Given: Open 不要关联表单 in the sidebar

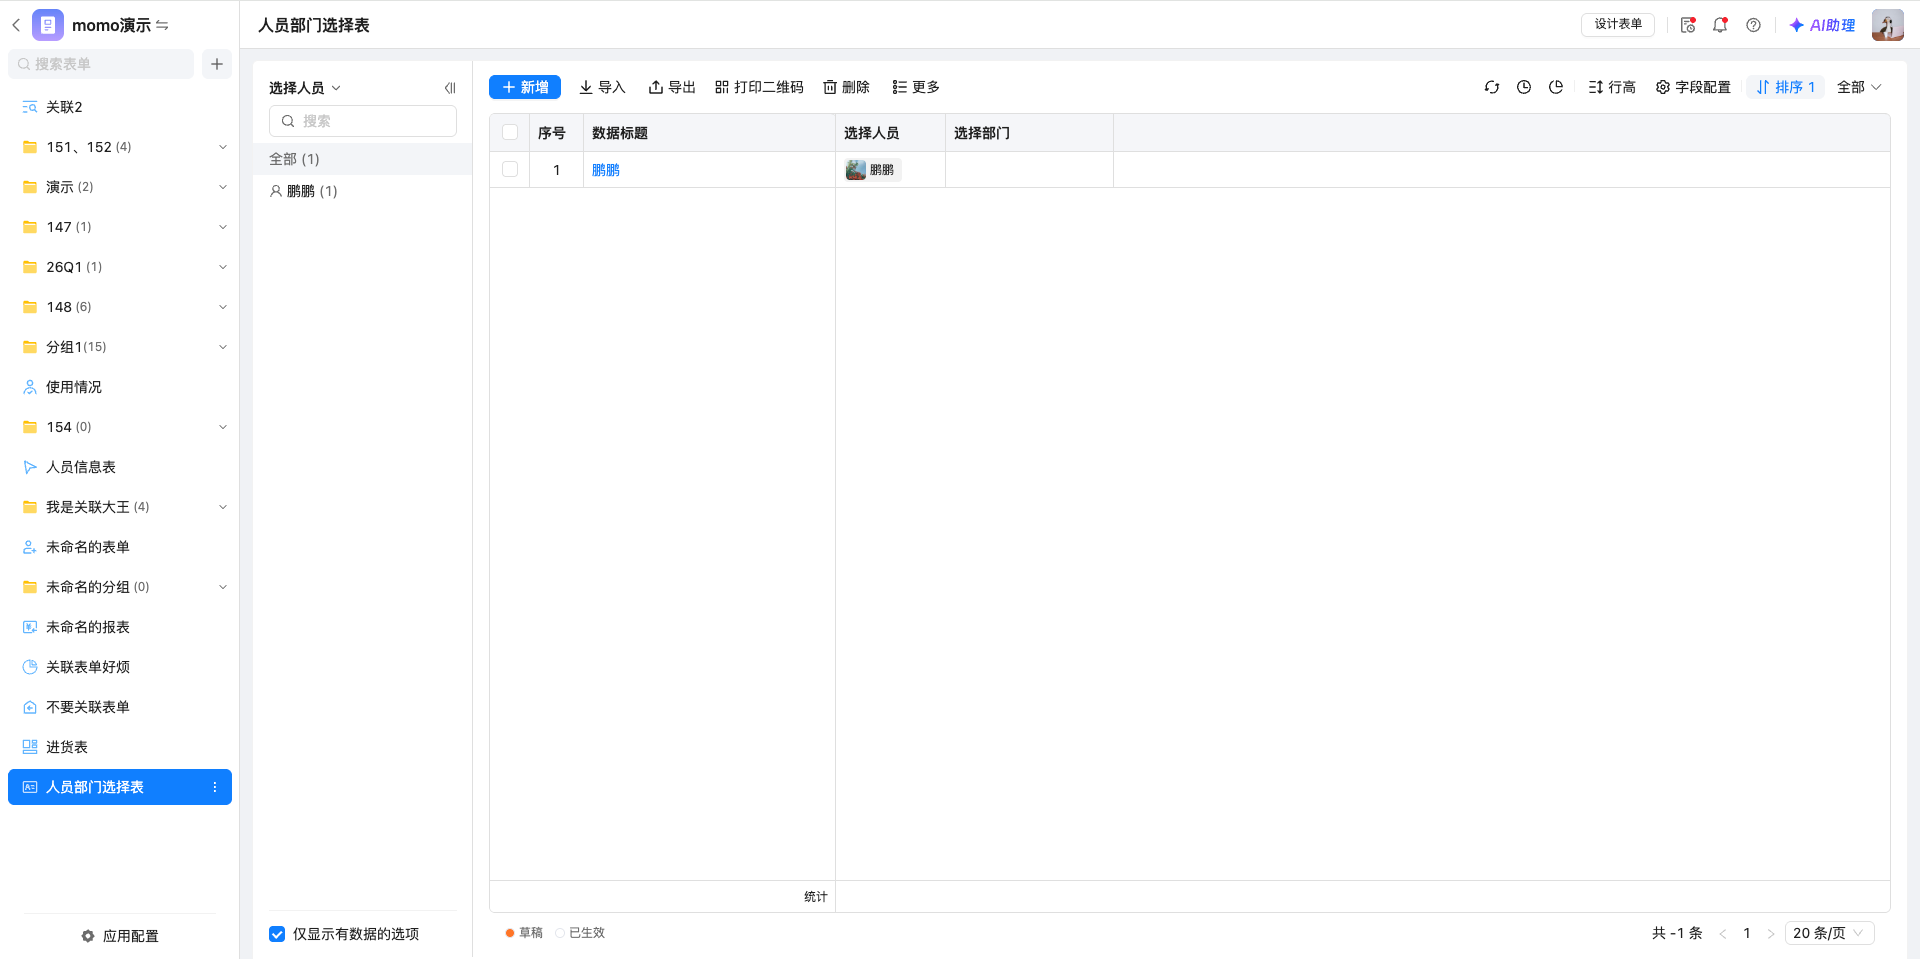Looking at the screenshot, I should [120, 707].
